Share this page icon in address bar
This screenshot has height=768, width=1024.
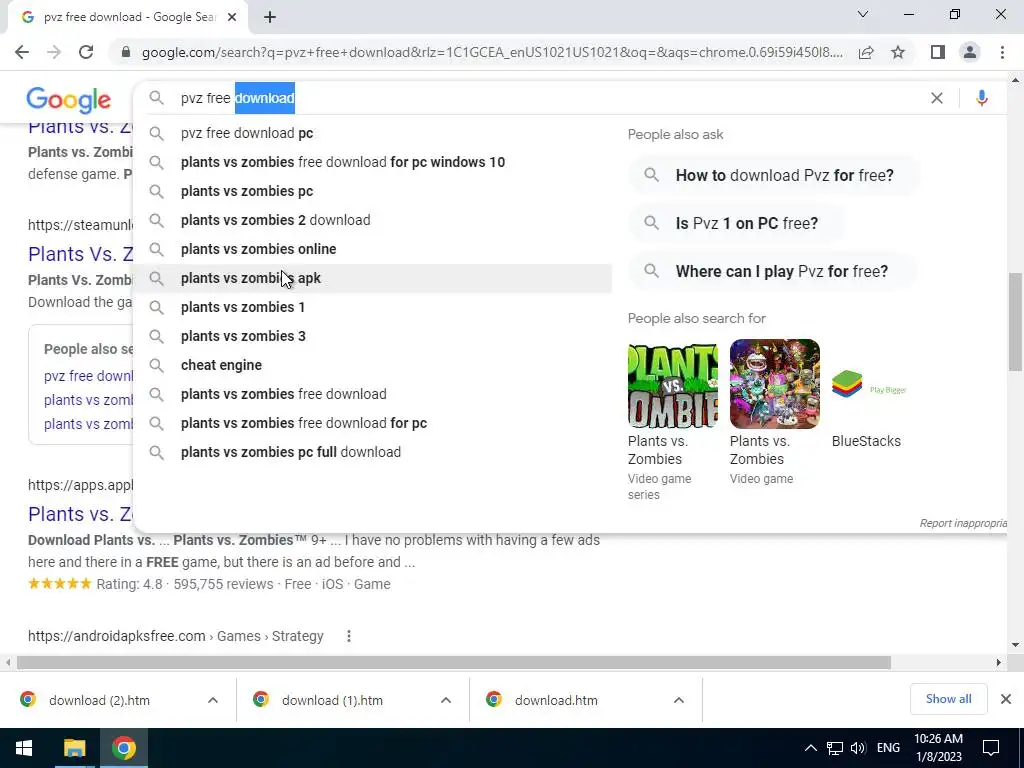click(x=866, y=52)
